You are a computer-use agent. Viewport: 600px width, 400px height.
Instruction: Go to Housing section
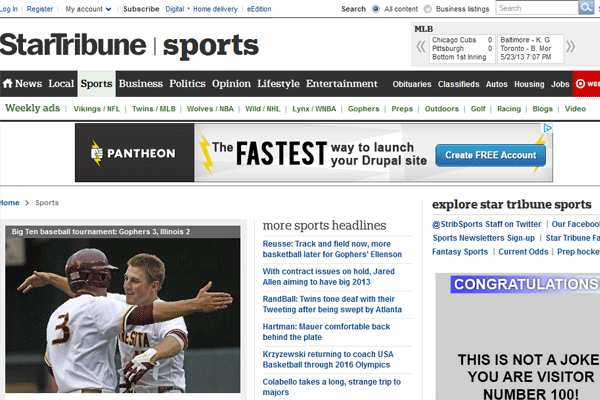tap(529, 84)
